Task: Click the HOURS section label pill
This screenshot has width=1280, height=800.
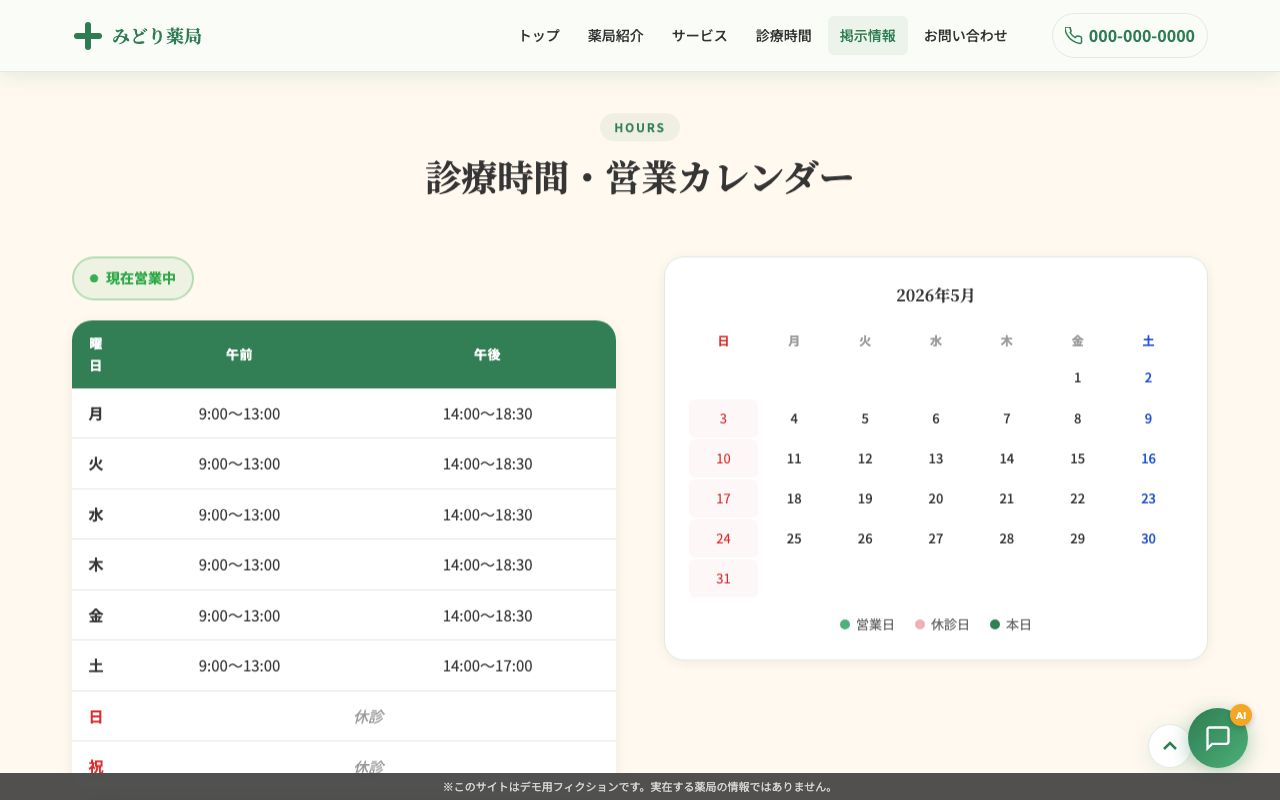Action: pyautogui.click(x=640, y=127)
